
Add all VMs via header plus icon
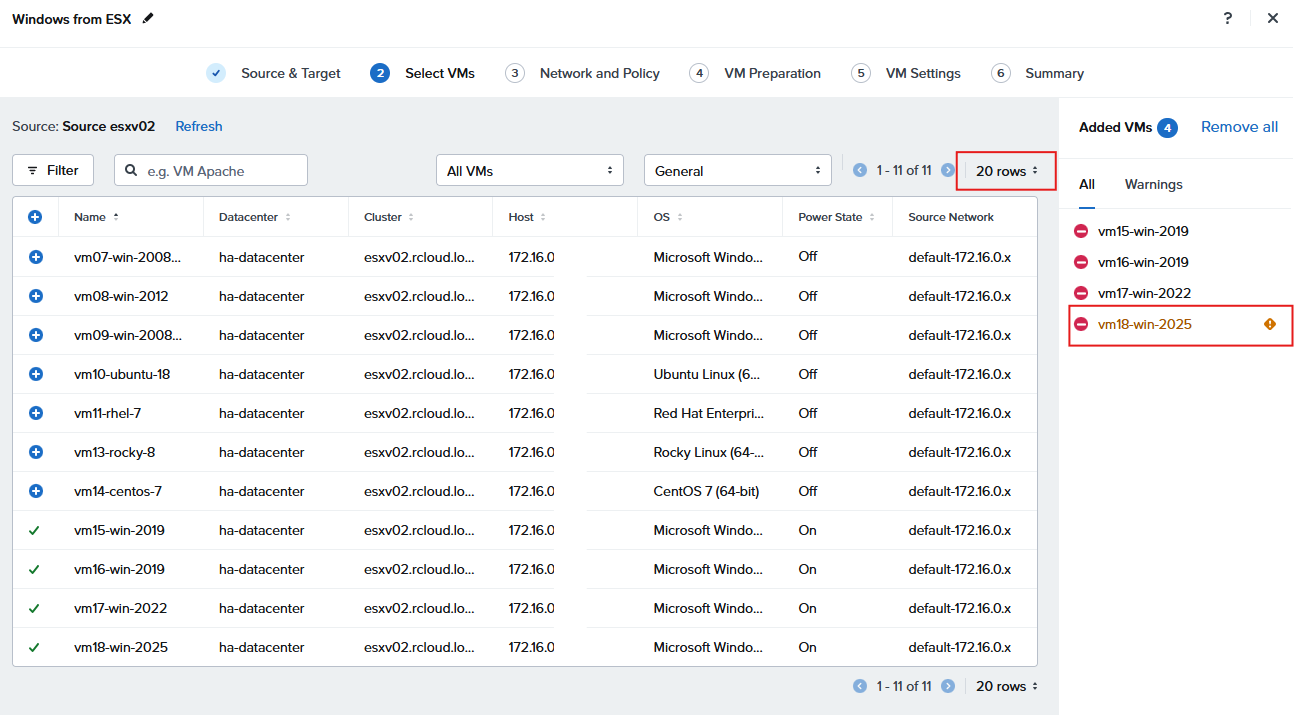tap(35, 217)
